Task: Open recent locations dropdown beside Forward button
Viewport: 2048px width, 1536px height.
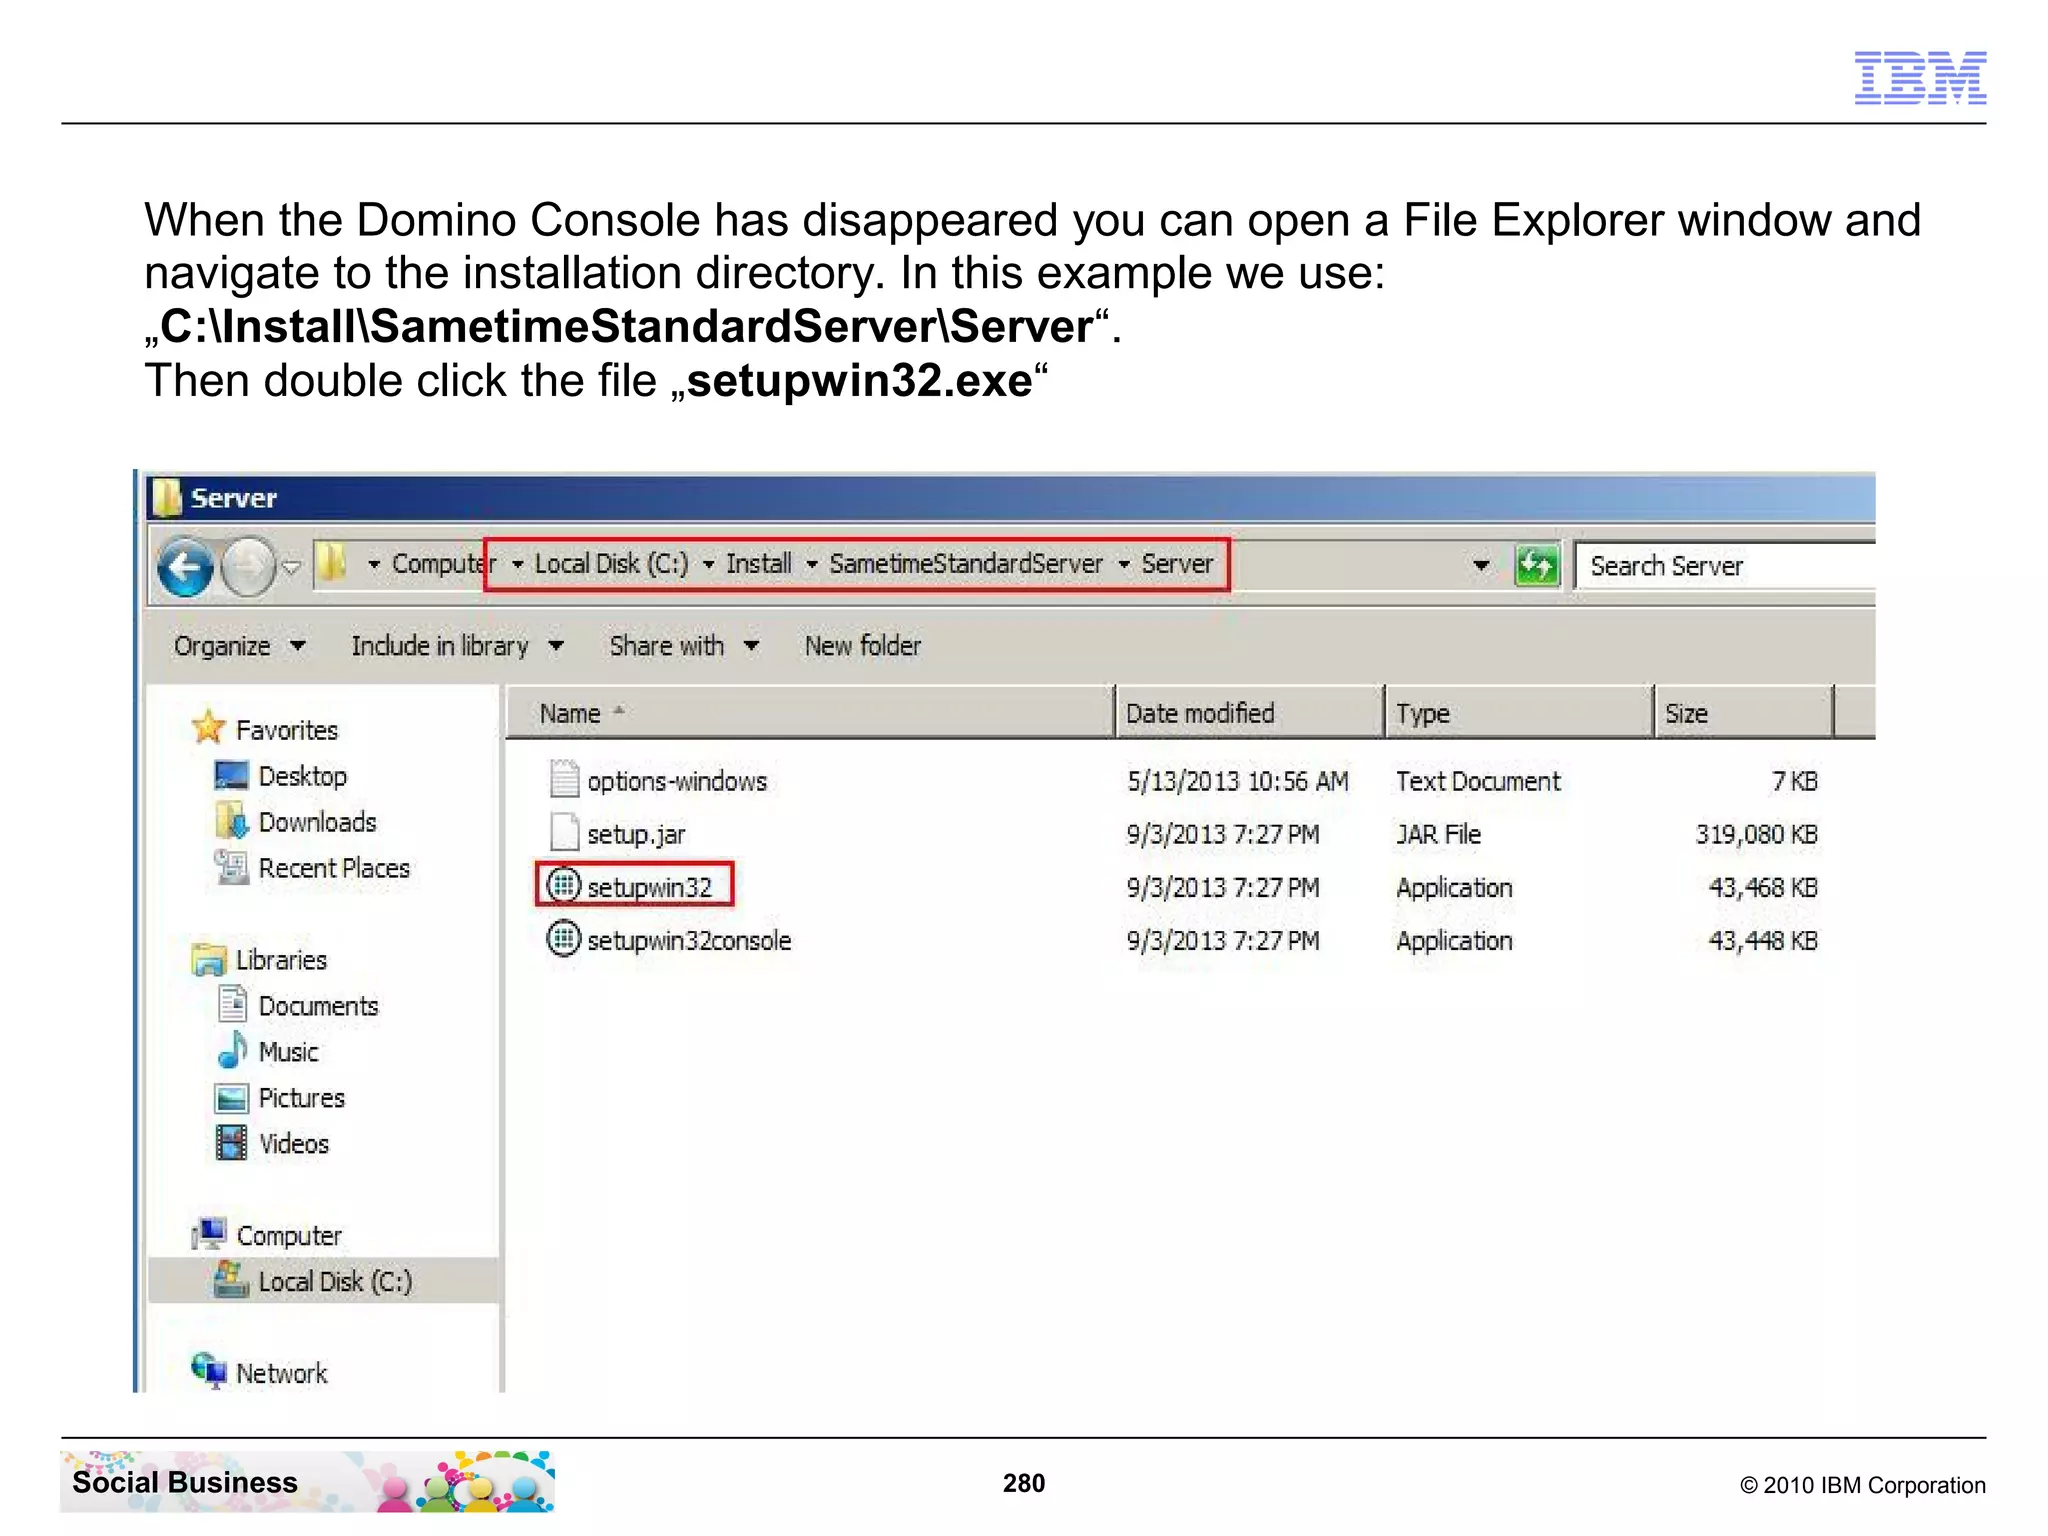Action: pos(291,567)
